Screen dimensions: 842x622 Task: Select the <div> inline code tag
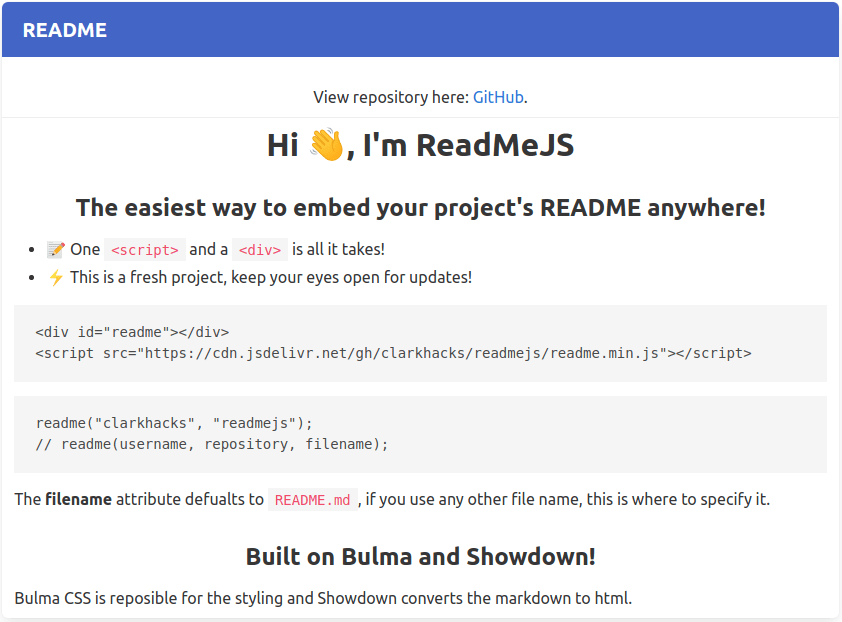pos(260,250)
